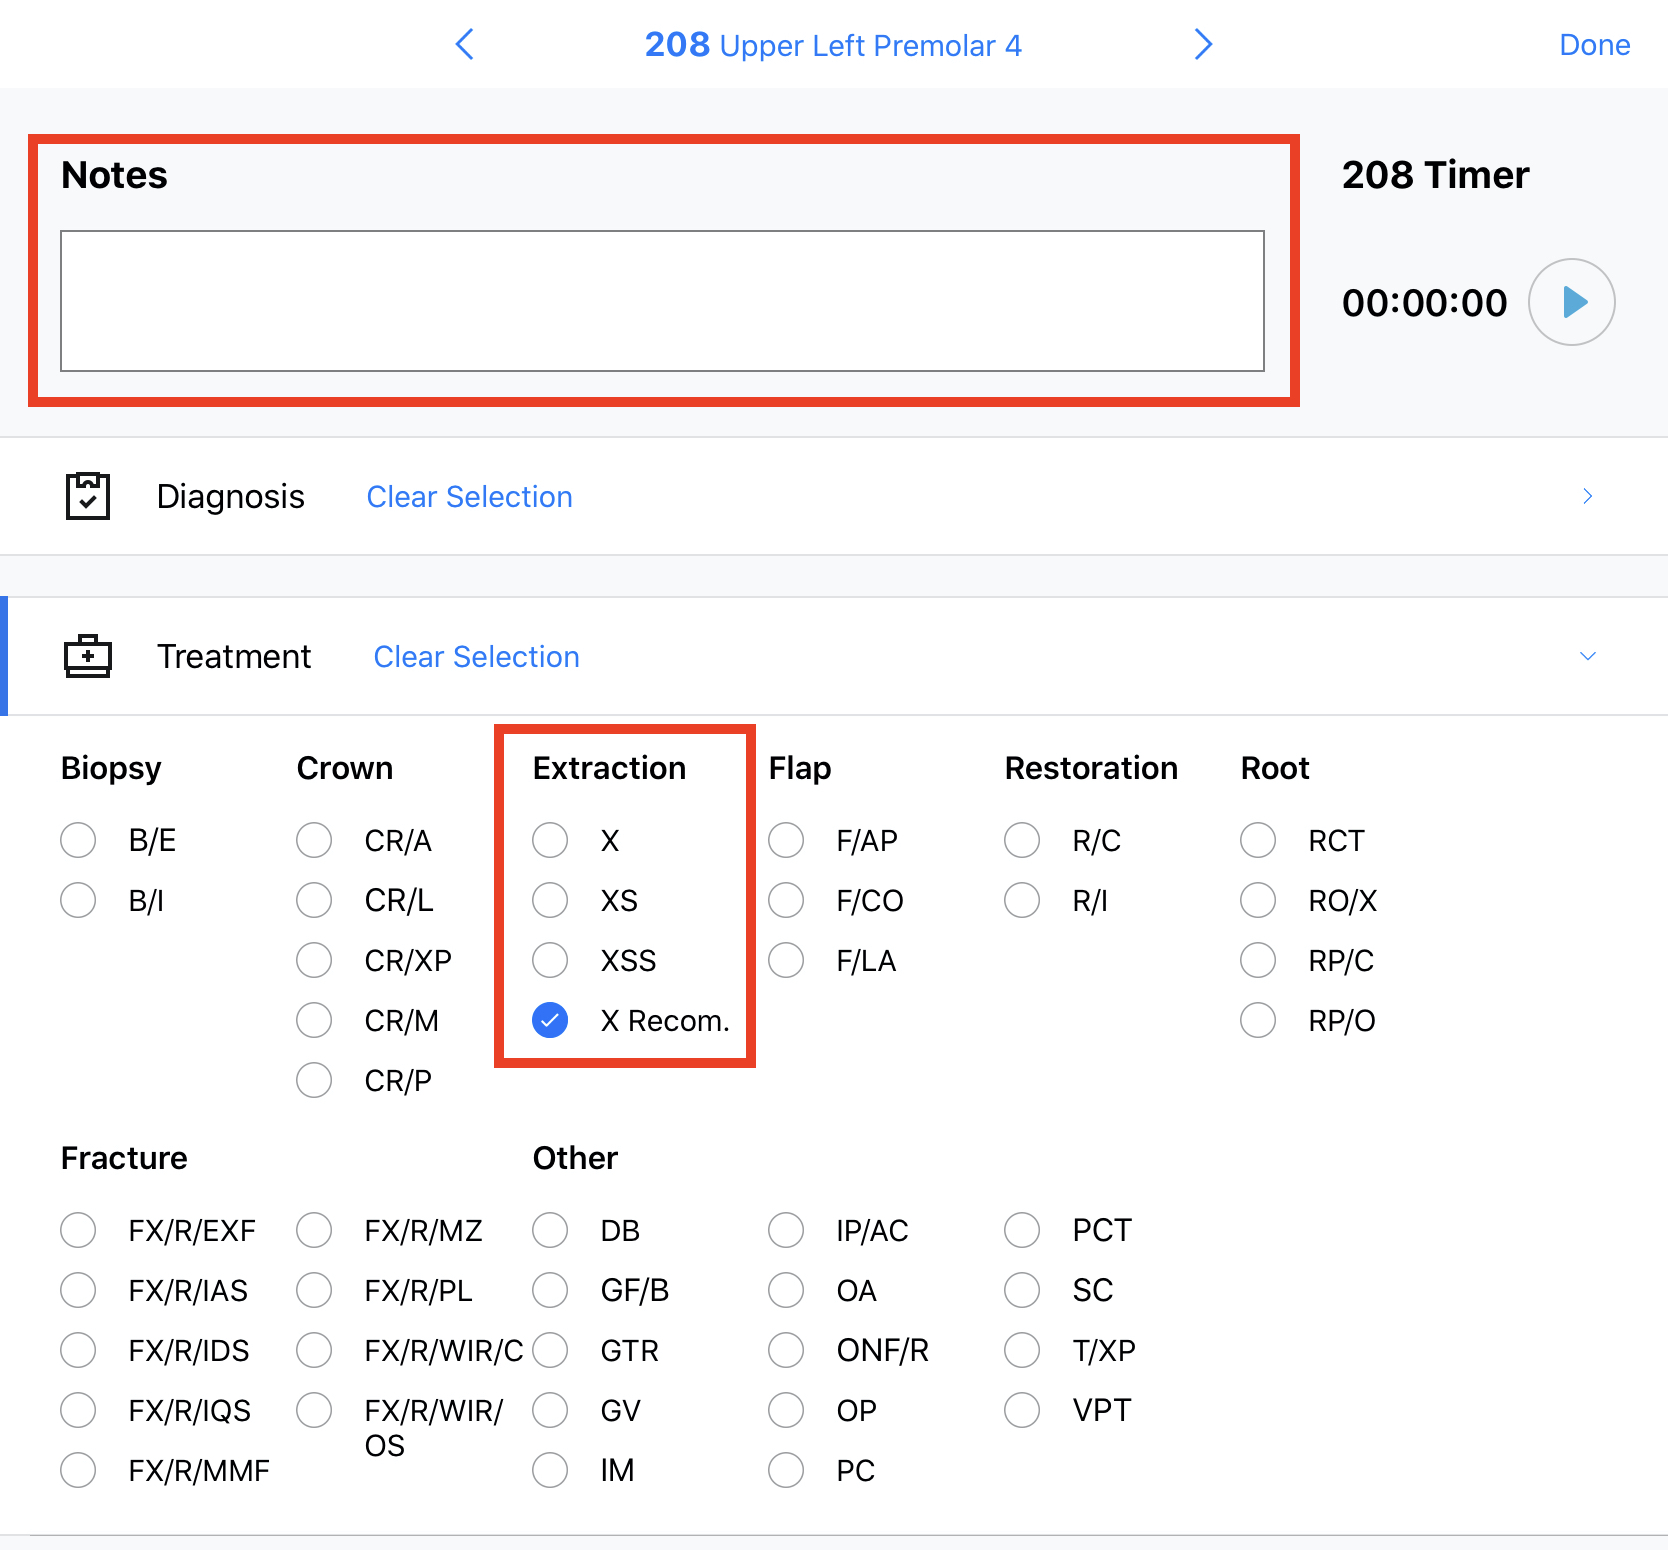Select the ONF/R other treatment option
1668x1550 pixels.
786,1350
